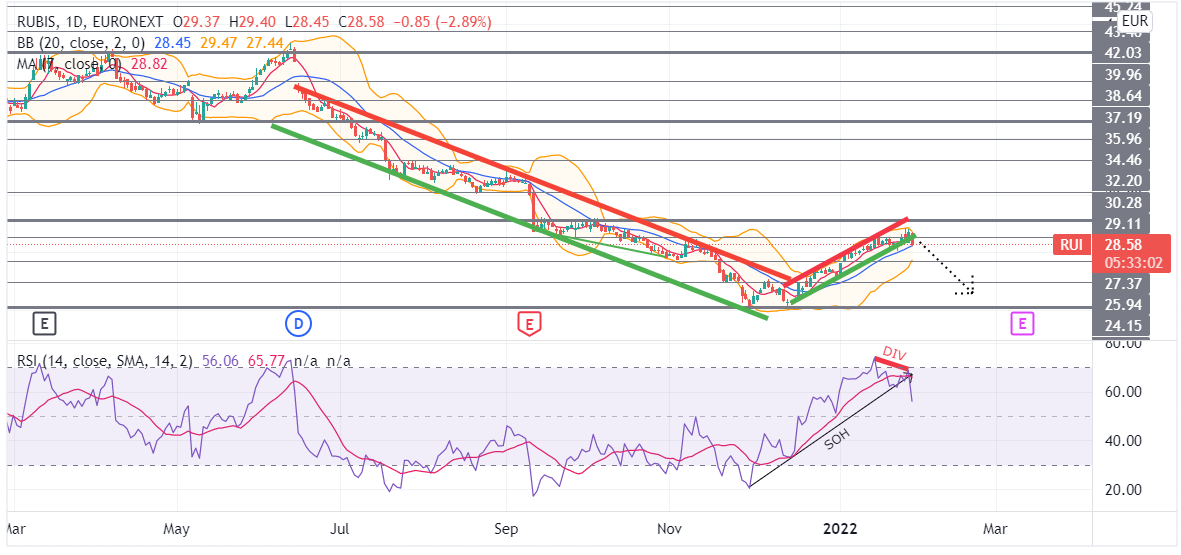Image resolution: width=1181 pixels, height=555 pixels.
Task: Click the black E earnings marker near March
Action: (45, 325)
